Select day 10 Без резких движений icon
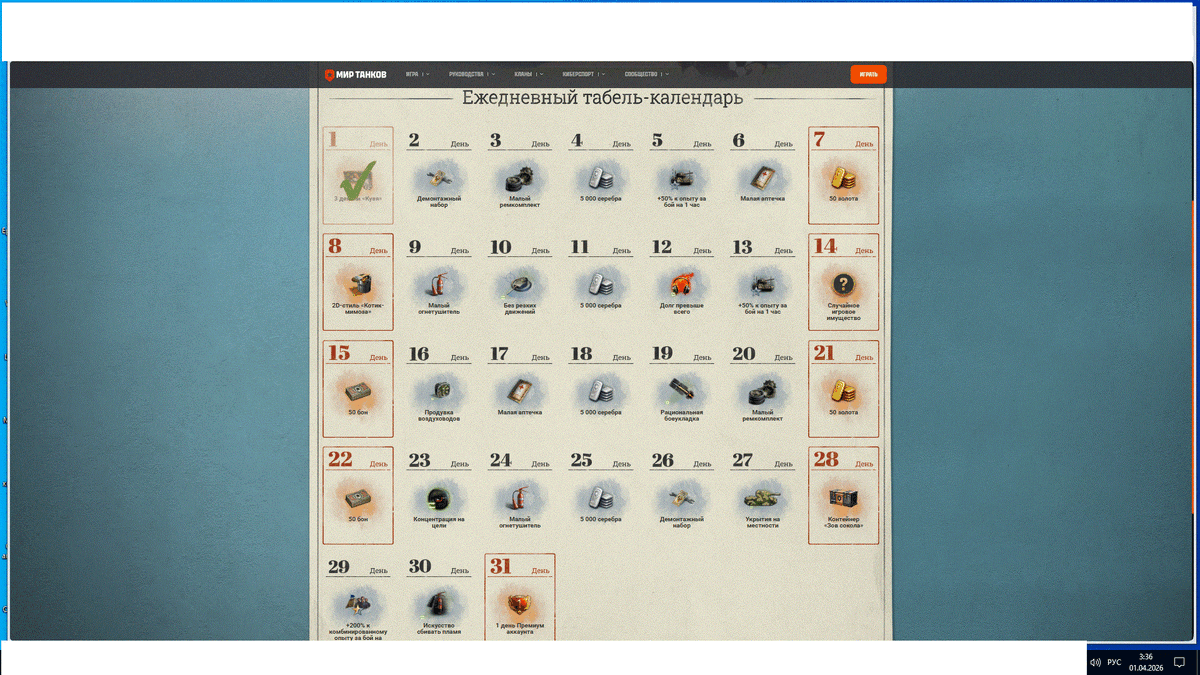Viewport: 1200px width, 675px height. [520, 284]
